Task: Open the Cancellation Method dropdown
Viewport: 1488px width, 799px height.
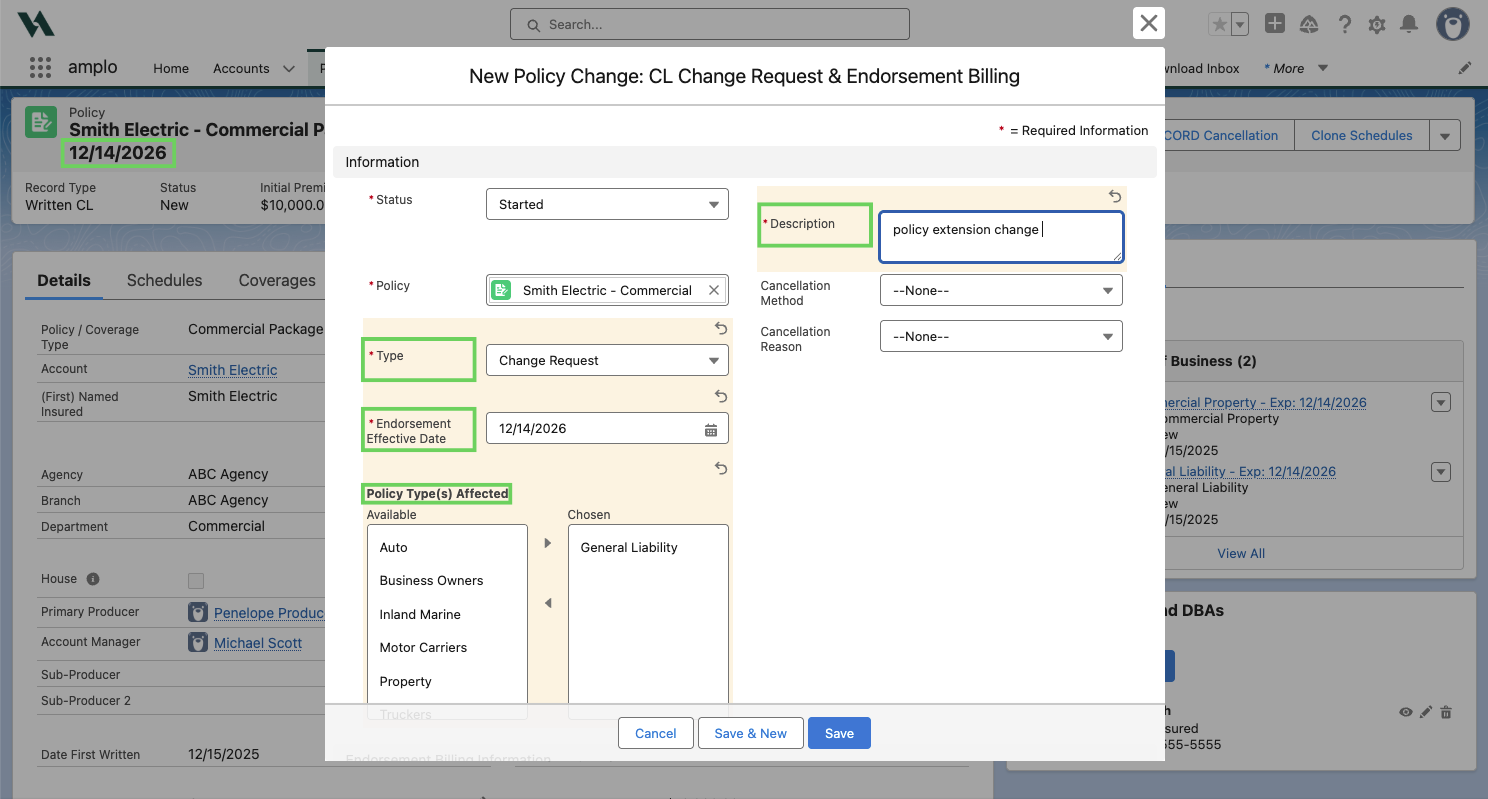Action: [x=1001, y=290]
